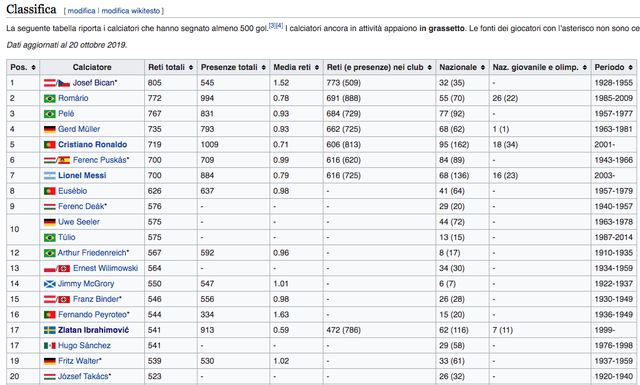Open Ferenc Deák player page

81,207
